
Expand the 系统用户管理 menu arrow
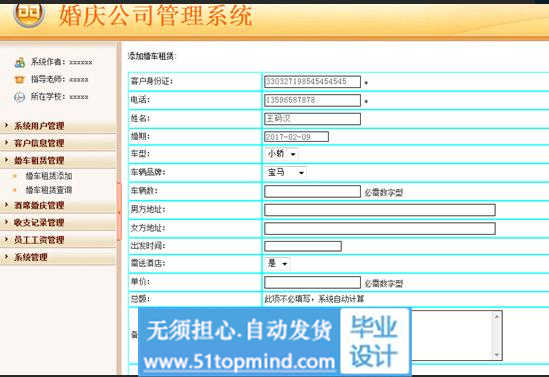click(6, 125)
